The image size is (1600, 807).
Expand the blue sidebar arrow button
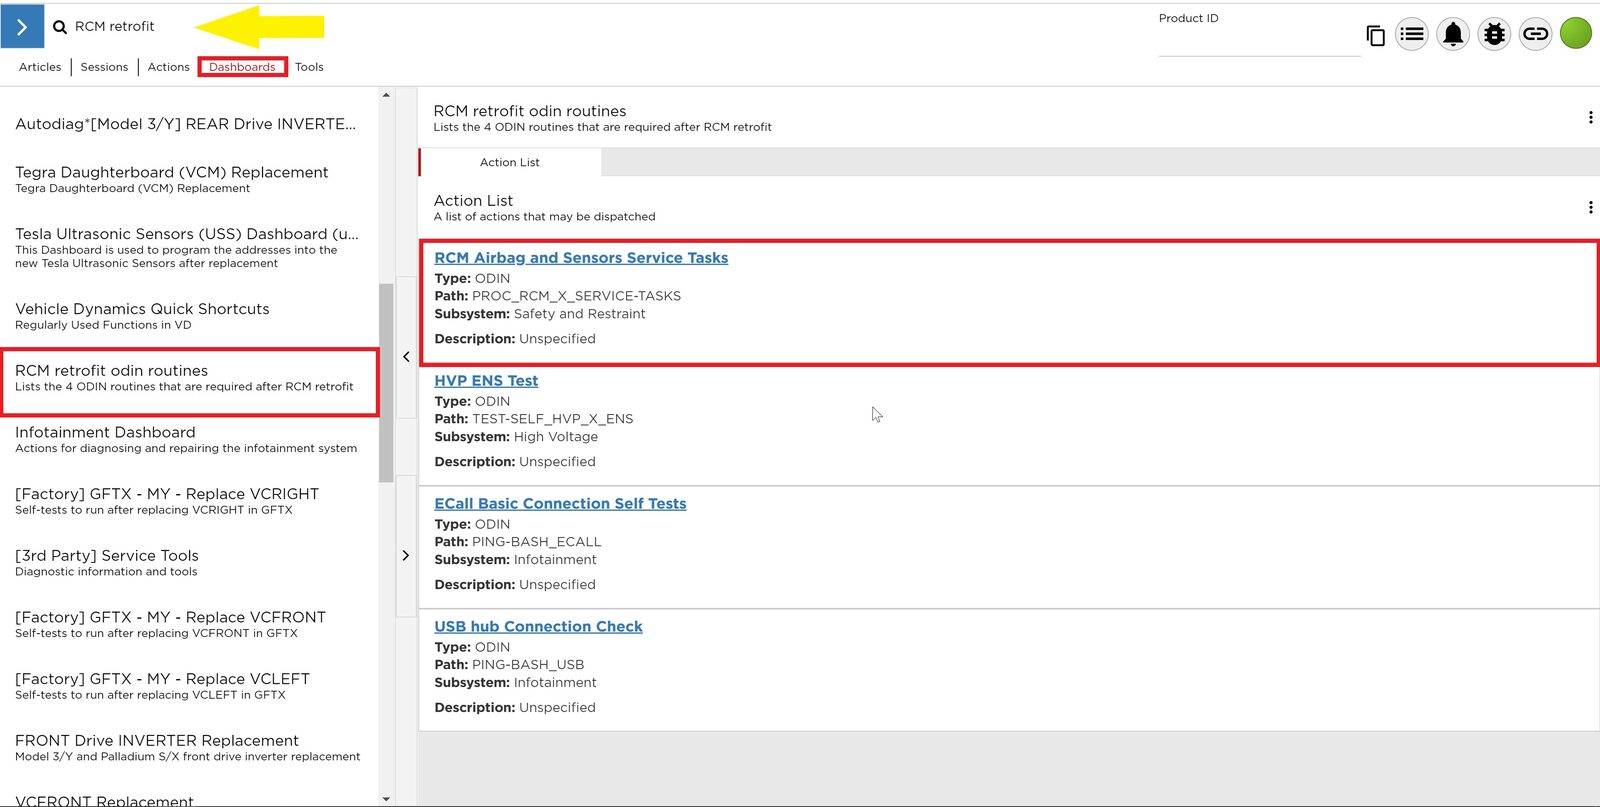22,27
